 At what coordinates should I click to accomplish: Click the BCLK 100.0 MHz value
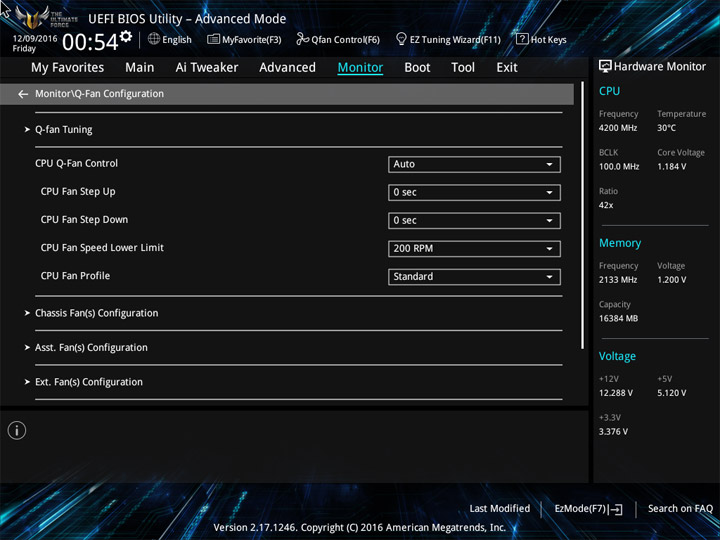point(619,167)
